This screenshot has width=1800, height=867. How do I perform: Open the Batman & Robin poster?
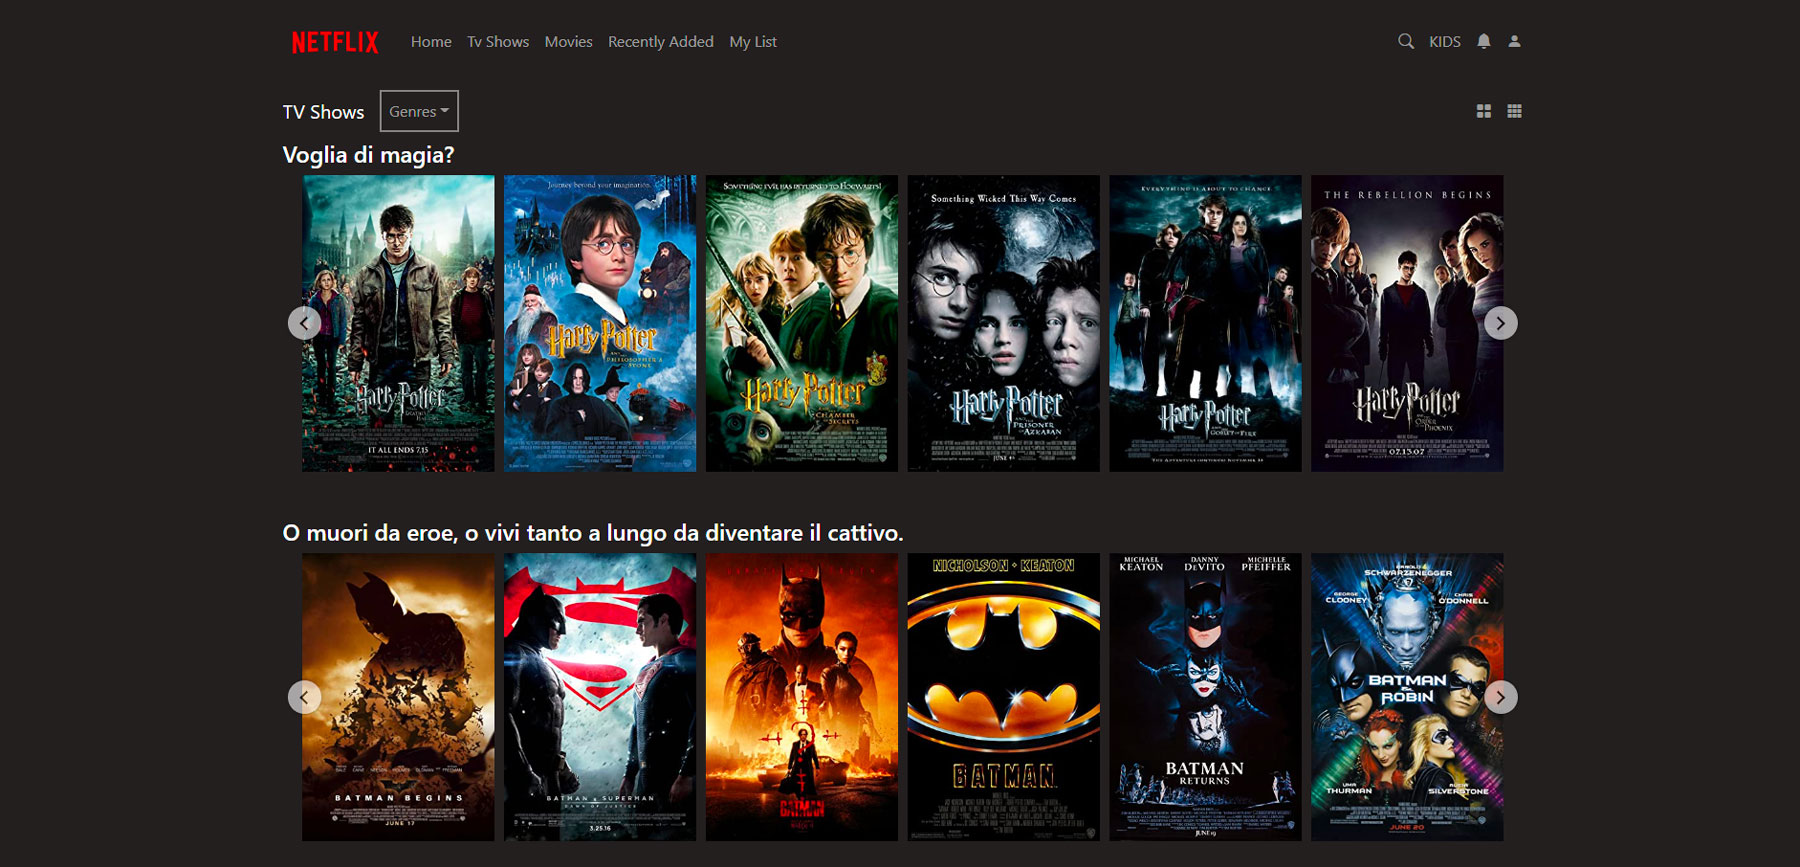(x=1407, y=697)
